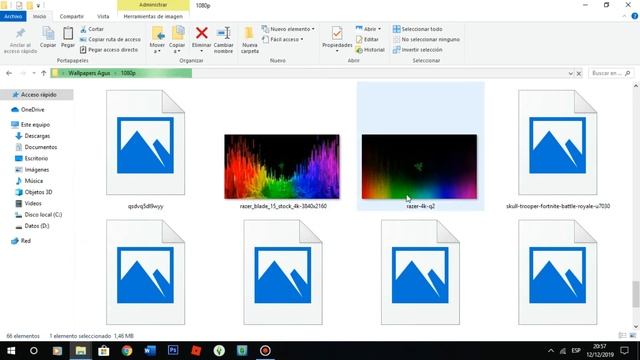640x360 pixels.
Task: Select Este equipo in the sidebar
Action: click(31, 124)
